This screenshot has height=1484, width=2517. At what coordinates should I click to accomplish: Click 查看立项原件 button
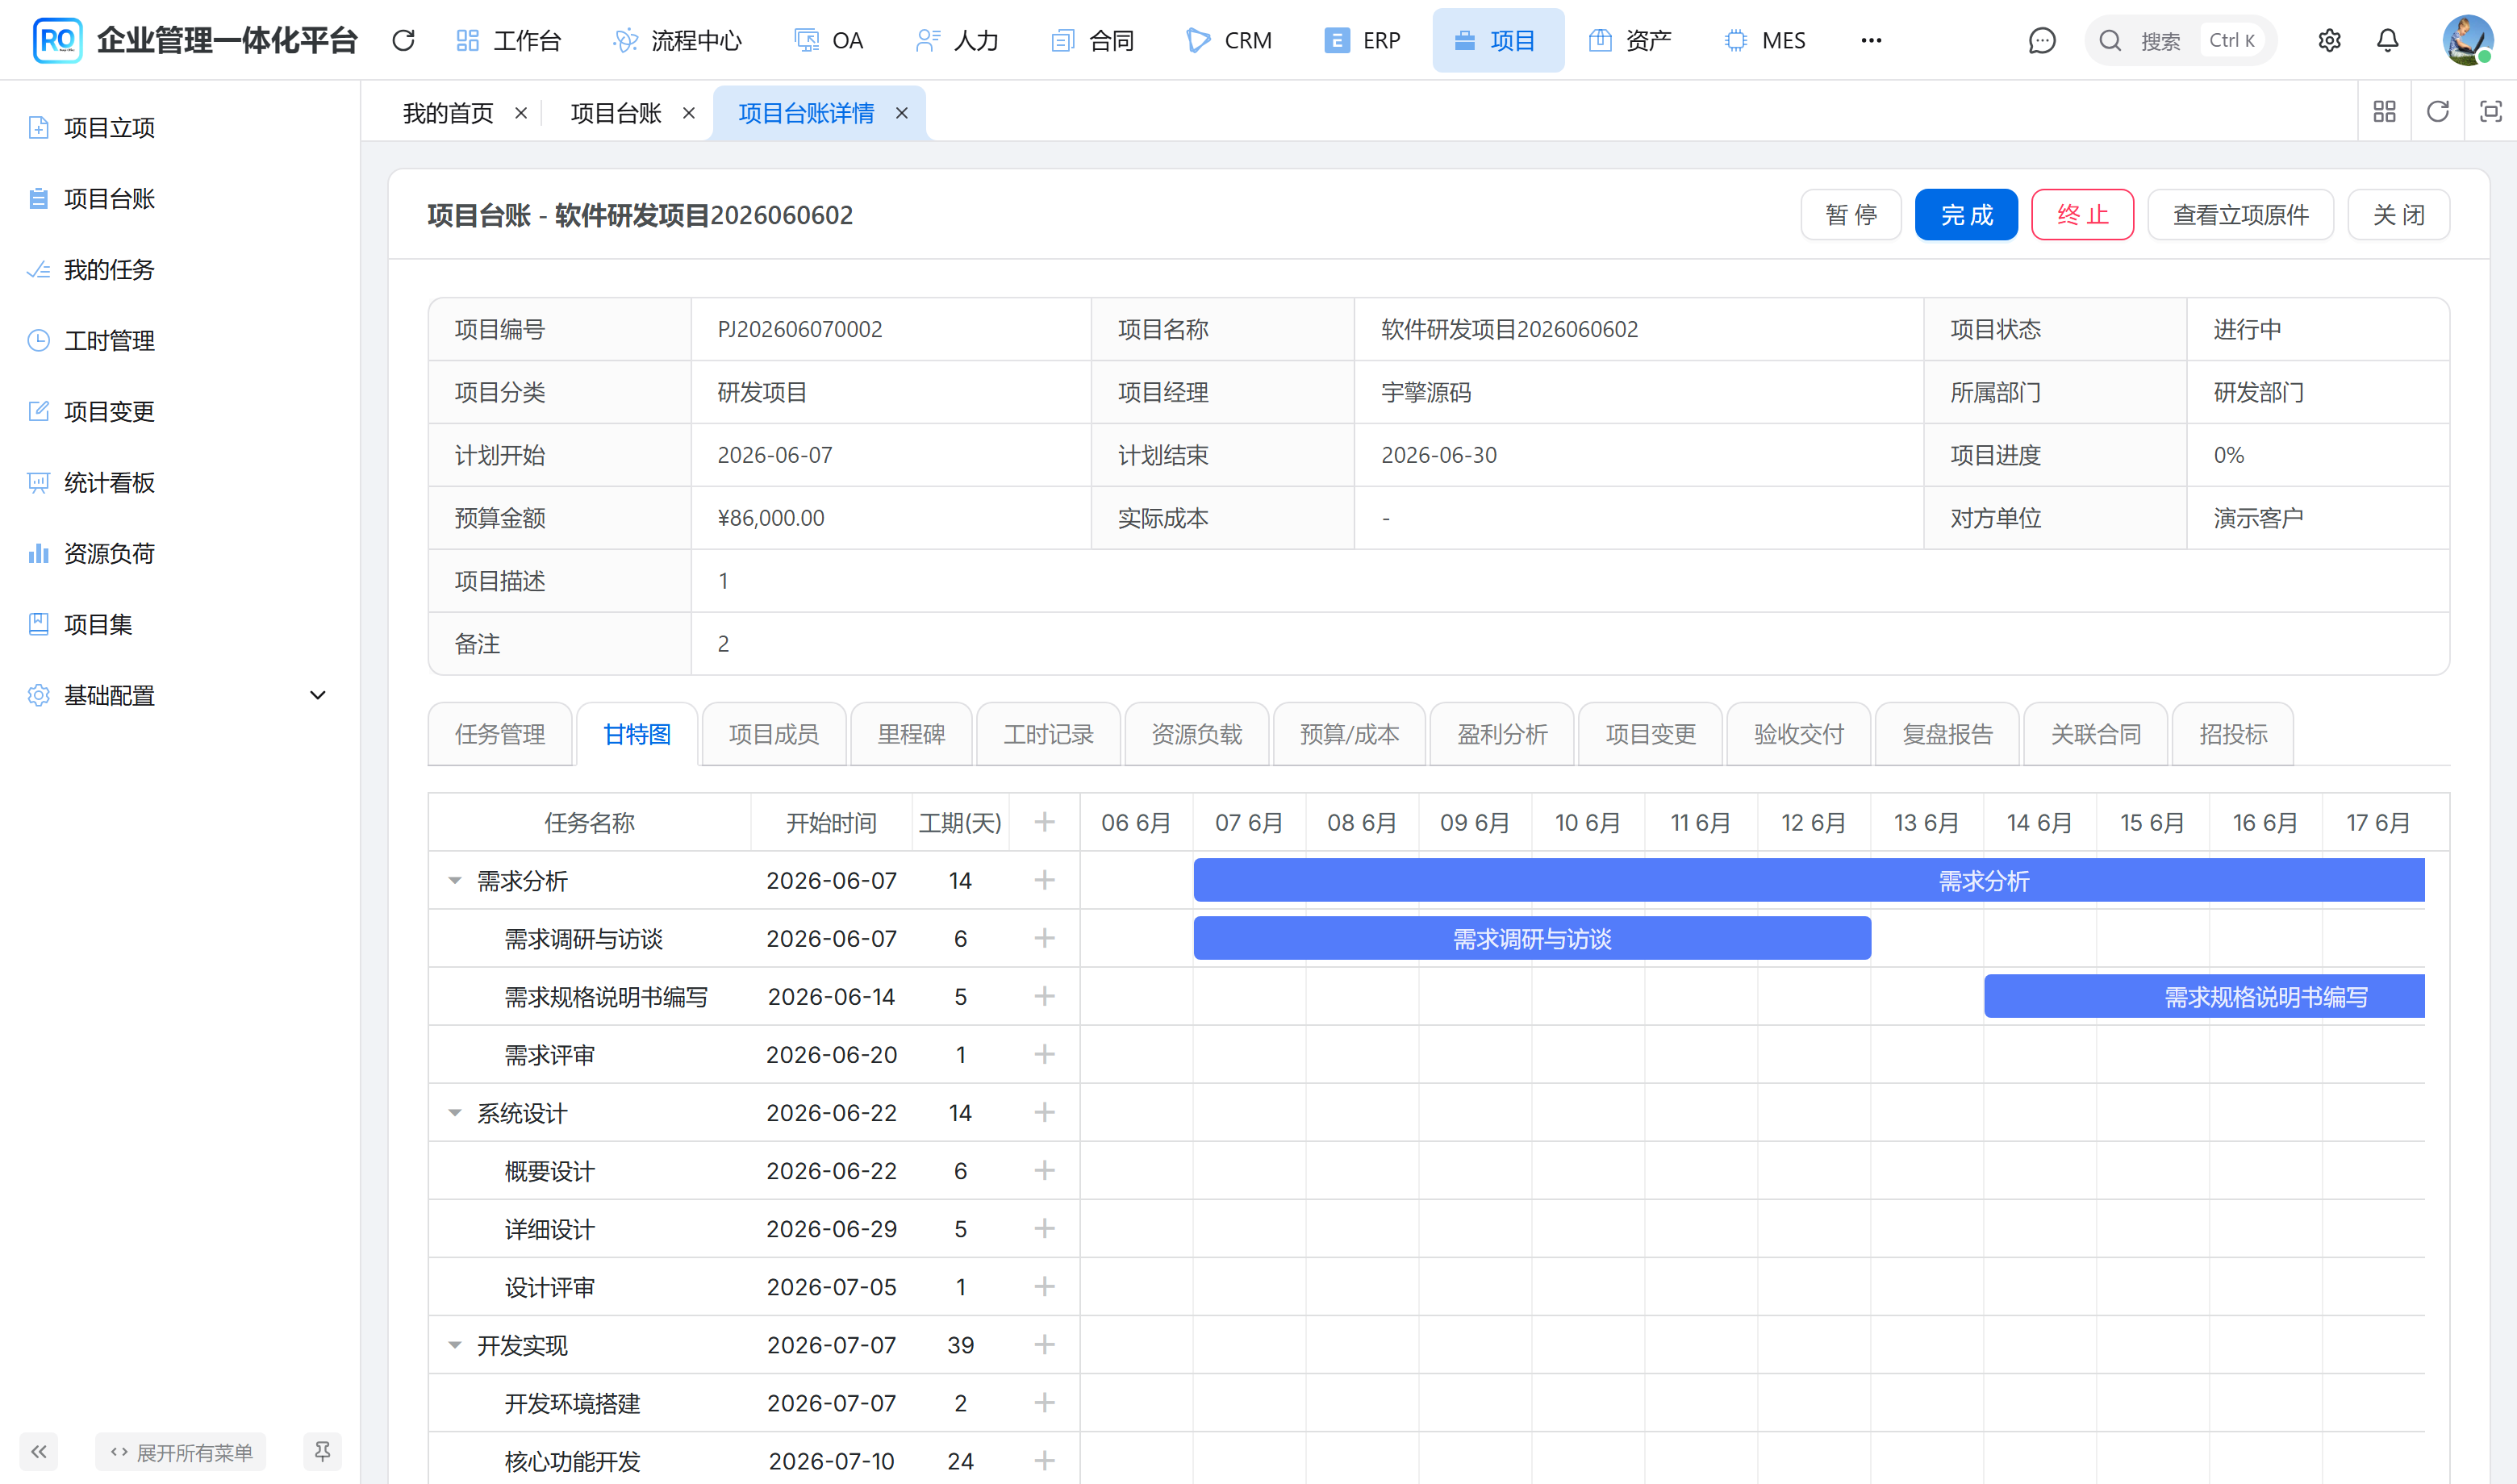pos(2240,215)
